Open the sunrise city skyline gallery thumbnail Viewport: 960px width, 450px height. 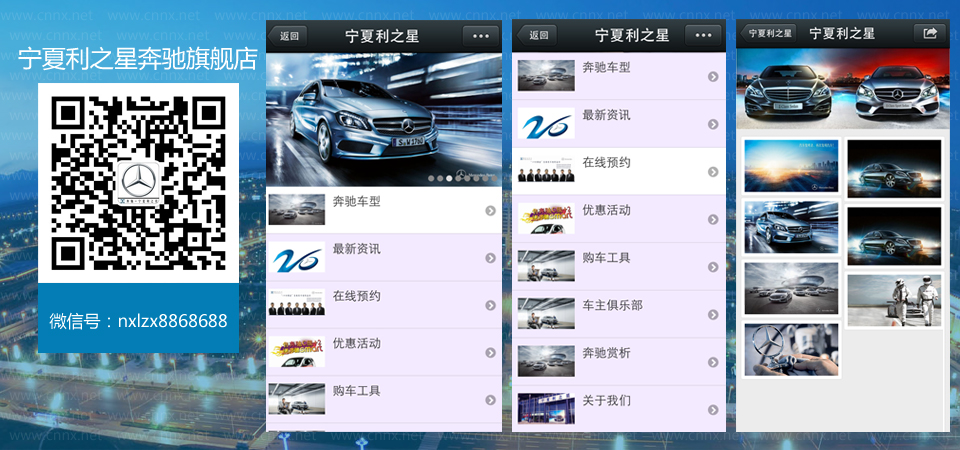coord(791,166)
